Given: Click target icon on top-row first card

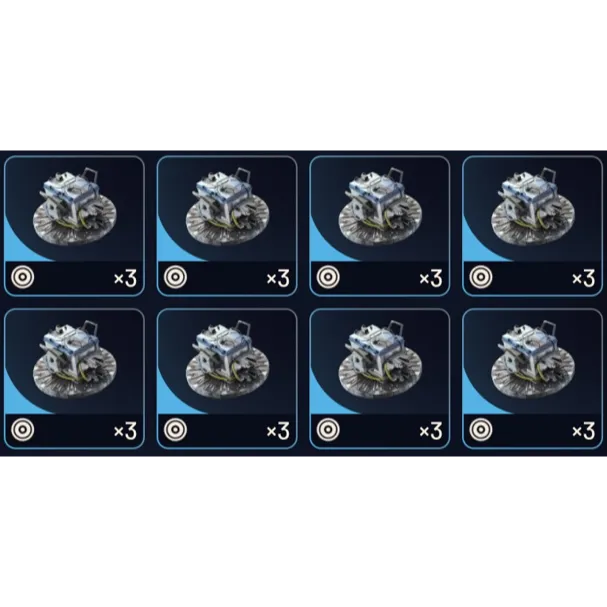Looking at the screenshot, I should pos(22,277).
